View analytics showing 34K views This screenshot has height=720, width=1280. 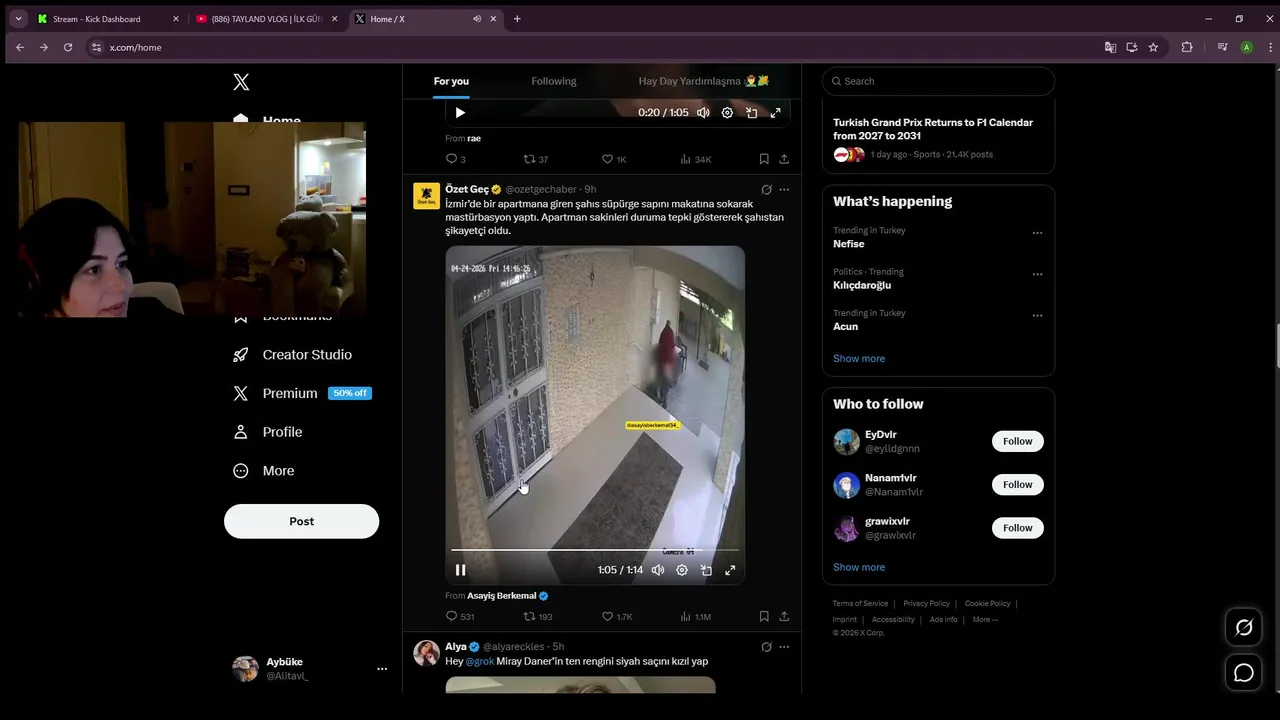(x=696, y=159)
